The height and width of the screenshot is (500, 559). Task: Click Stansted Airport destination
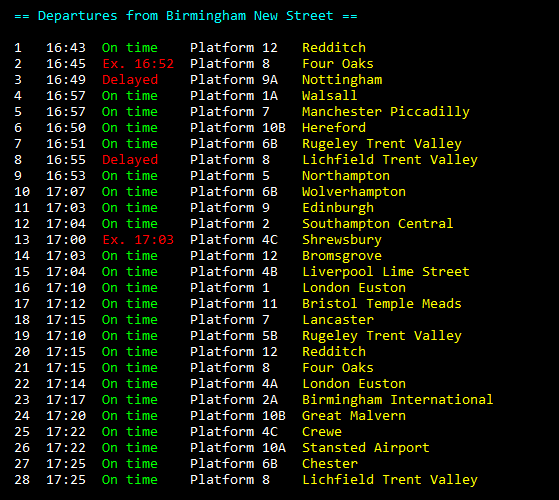(366, 448)
